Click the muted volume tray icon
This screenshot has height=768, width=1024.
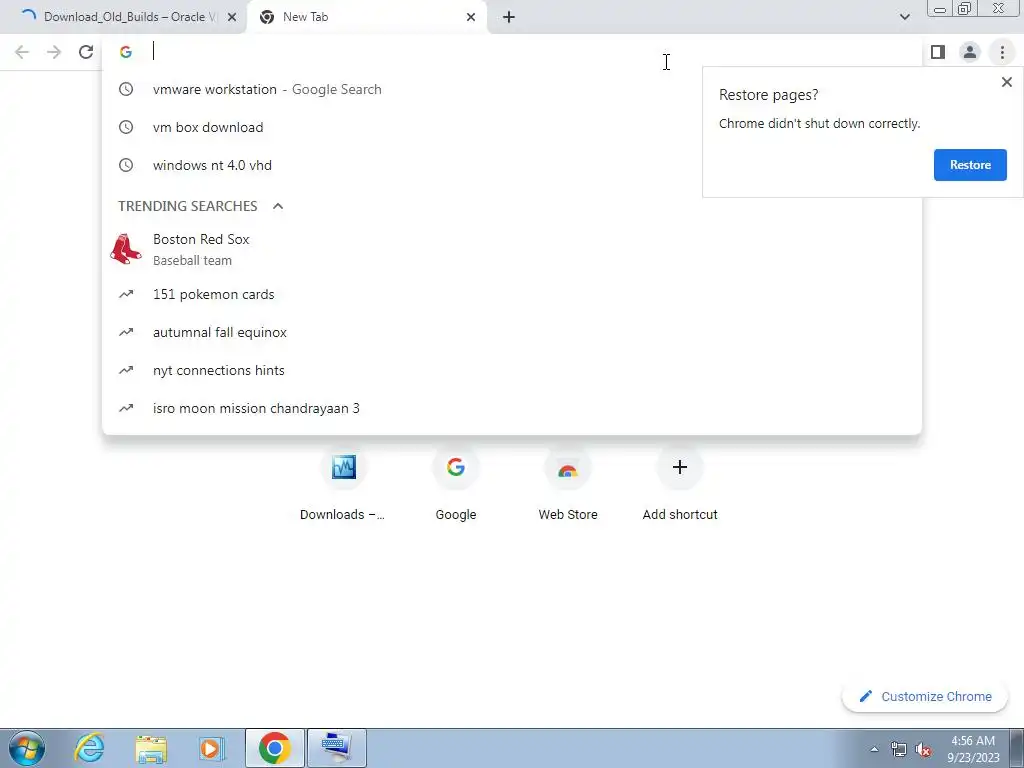click(x=923, y=749)
